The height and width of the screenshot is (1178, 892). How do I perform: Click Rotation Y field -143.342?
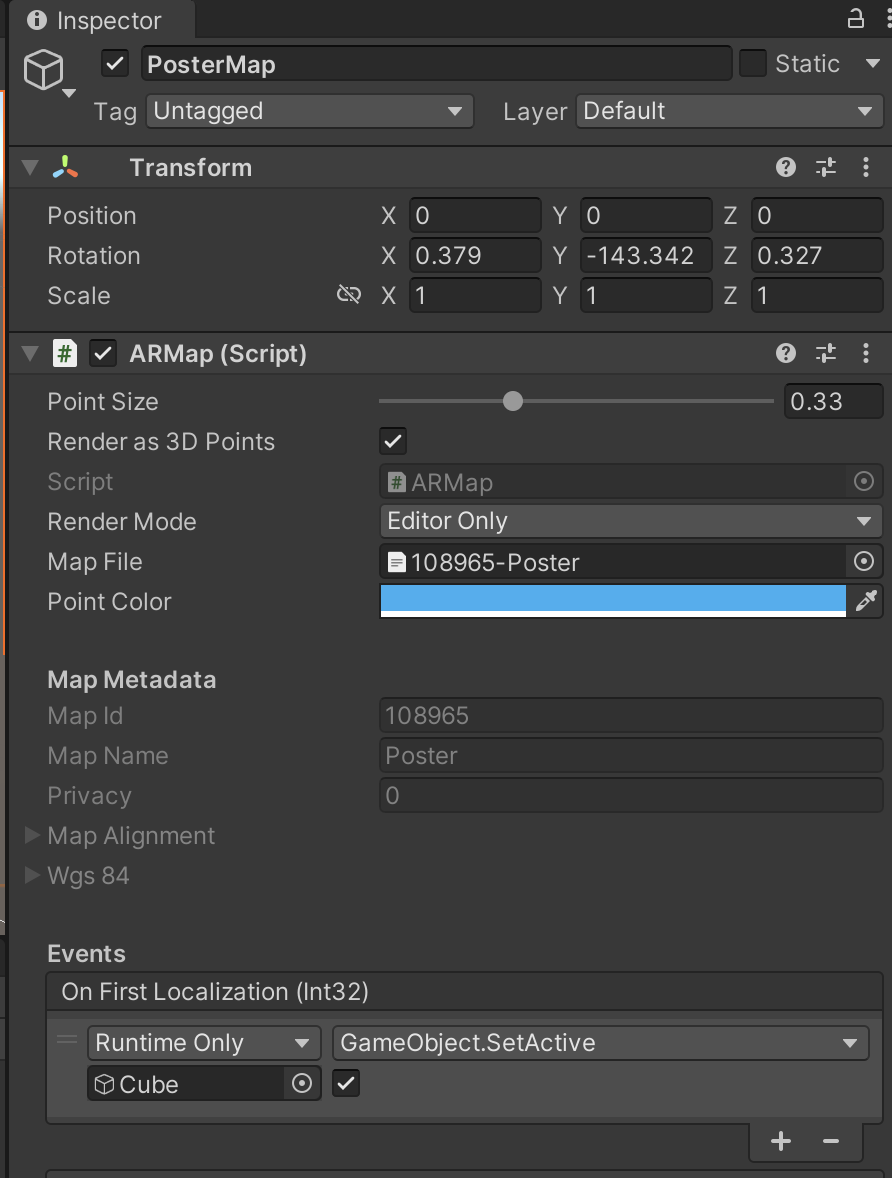646,255
